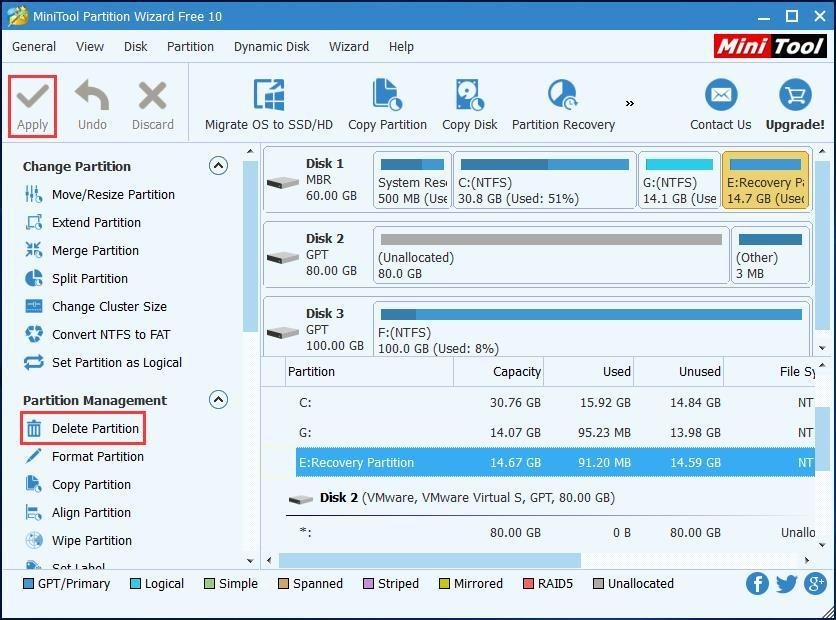Screen dimensions: 836x620
Task: Select the (Other) 3 MB block on Disk 2
Action: coord(770,255)
